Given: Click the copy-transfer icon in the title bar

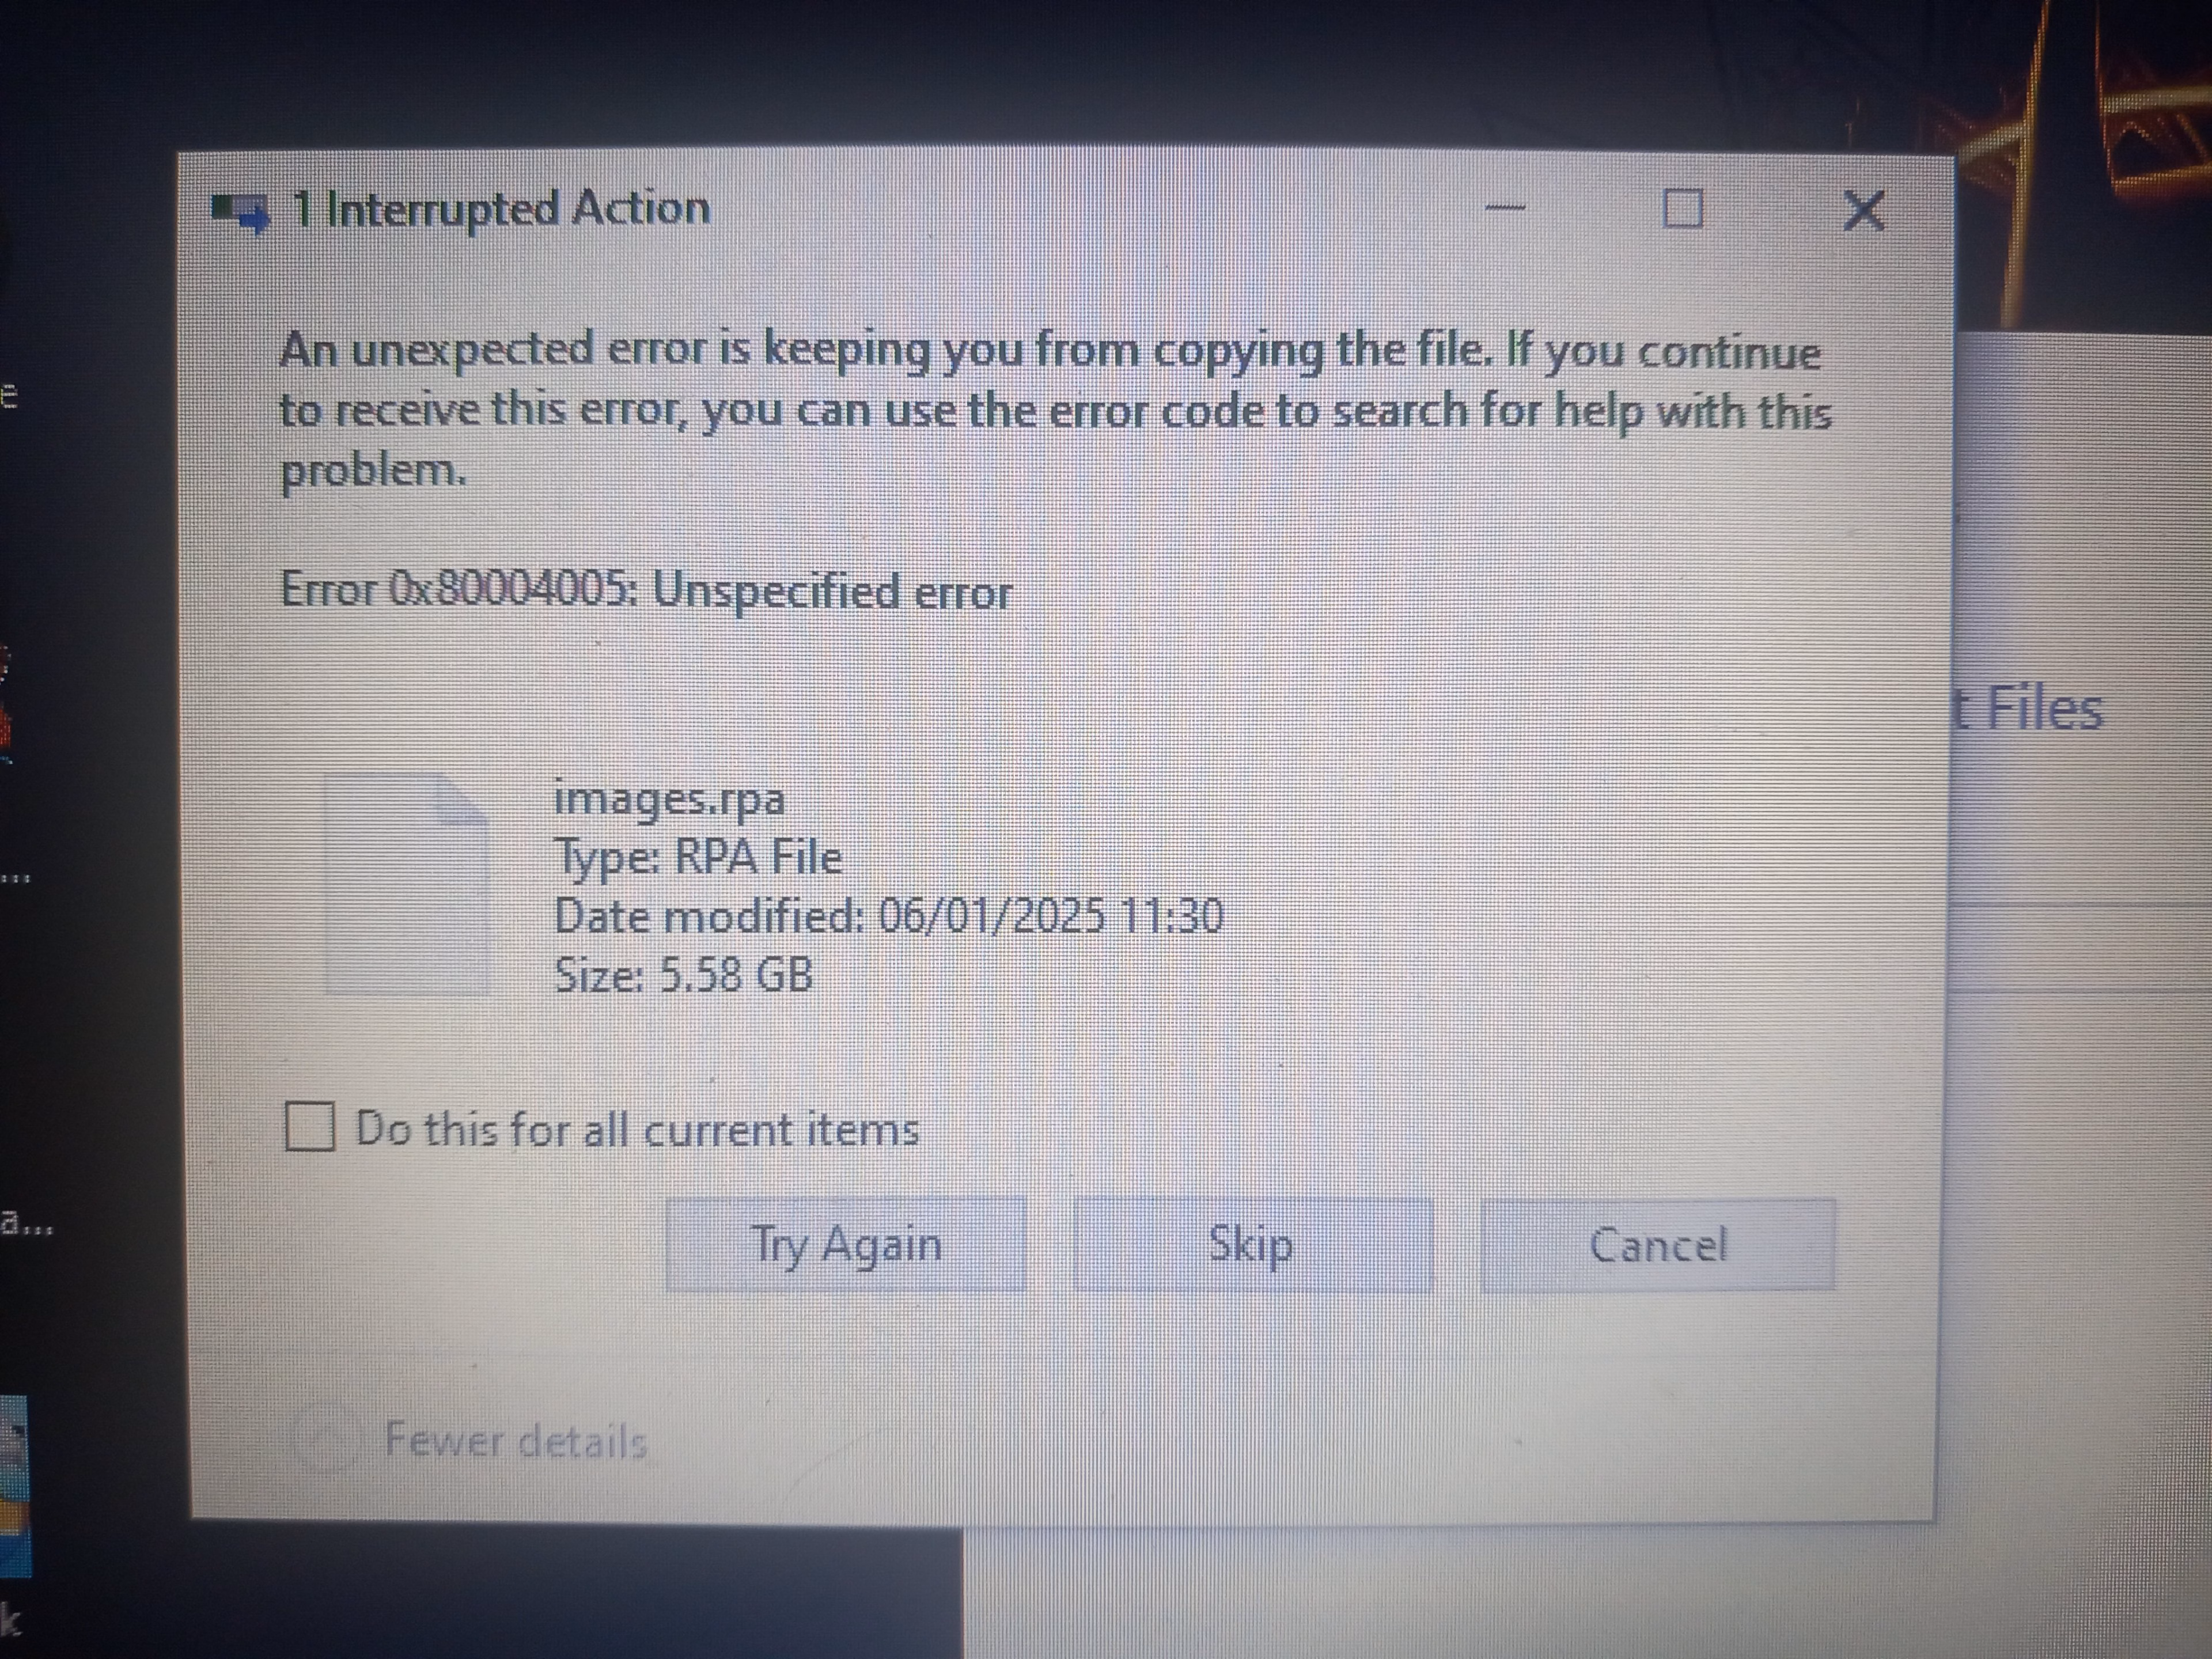Looking at the screenshot, I should (x=240, y=212).
